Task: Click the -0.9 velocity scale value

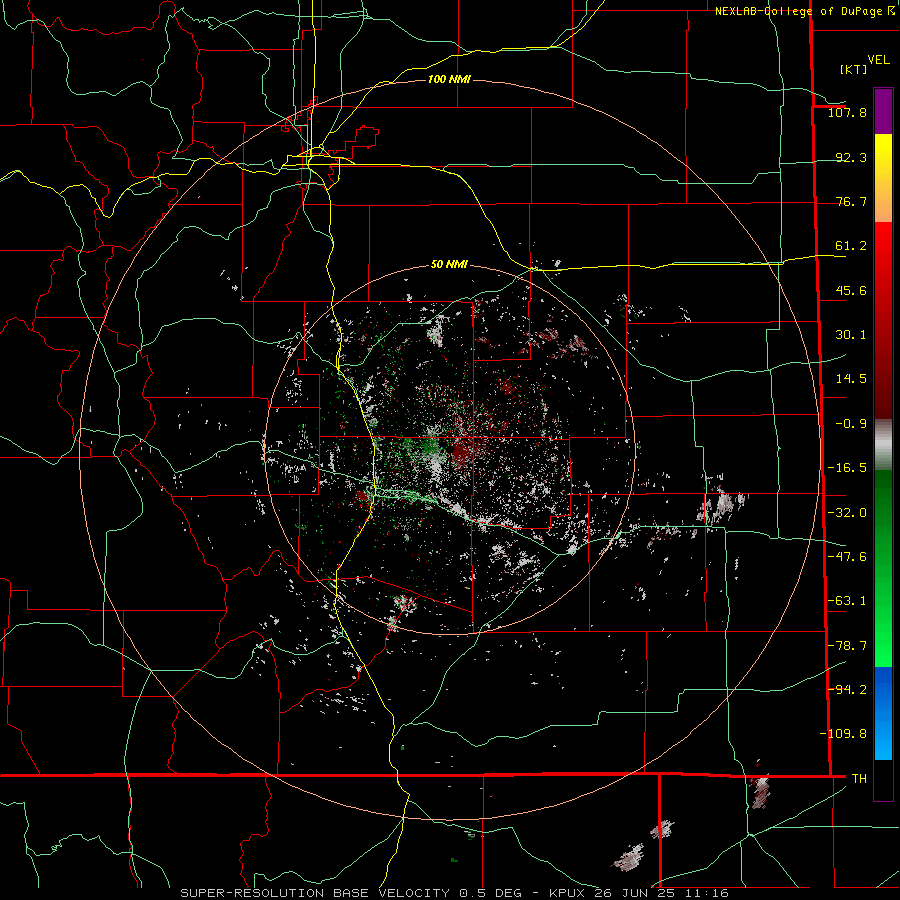Action: point(851,424)
